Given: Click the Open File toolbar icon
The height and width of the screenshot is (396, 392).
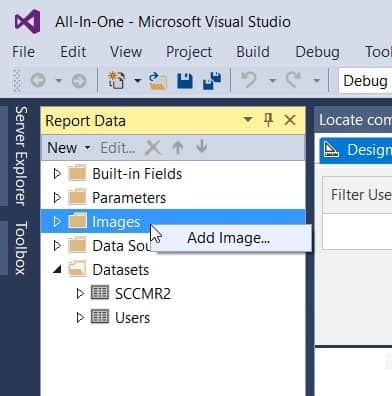Looking at the screenshot, I should click(x=157, y=81).
